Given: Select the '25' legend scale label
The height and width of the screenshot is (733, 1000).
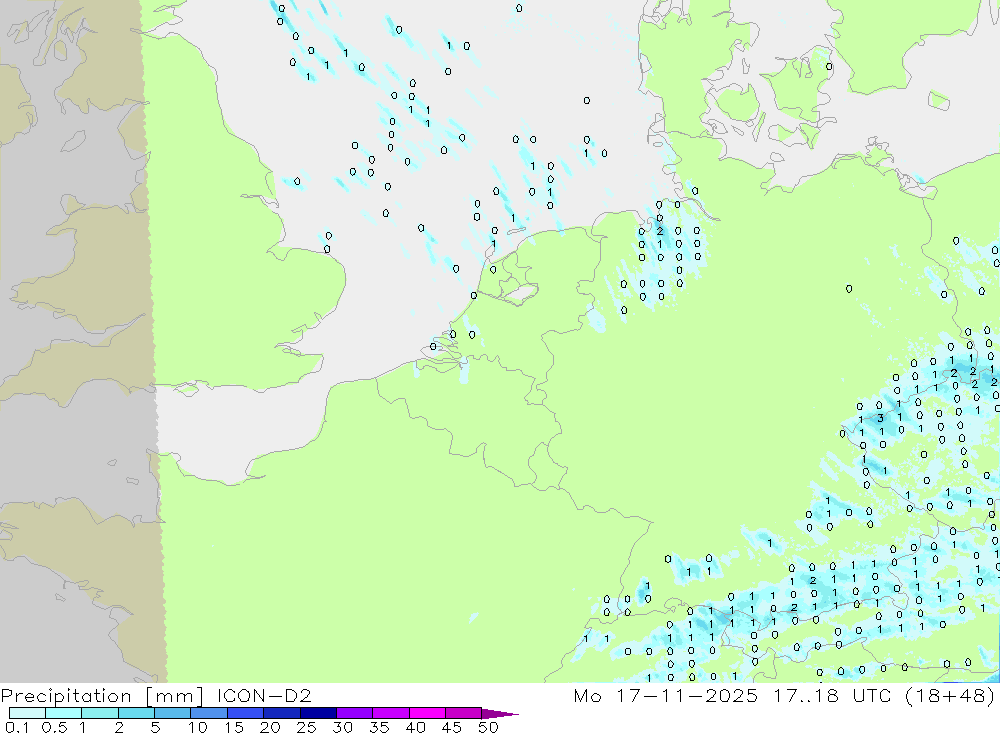Looking at the screenshot, I should point(306,727).
